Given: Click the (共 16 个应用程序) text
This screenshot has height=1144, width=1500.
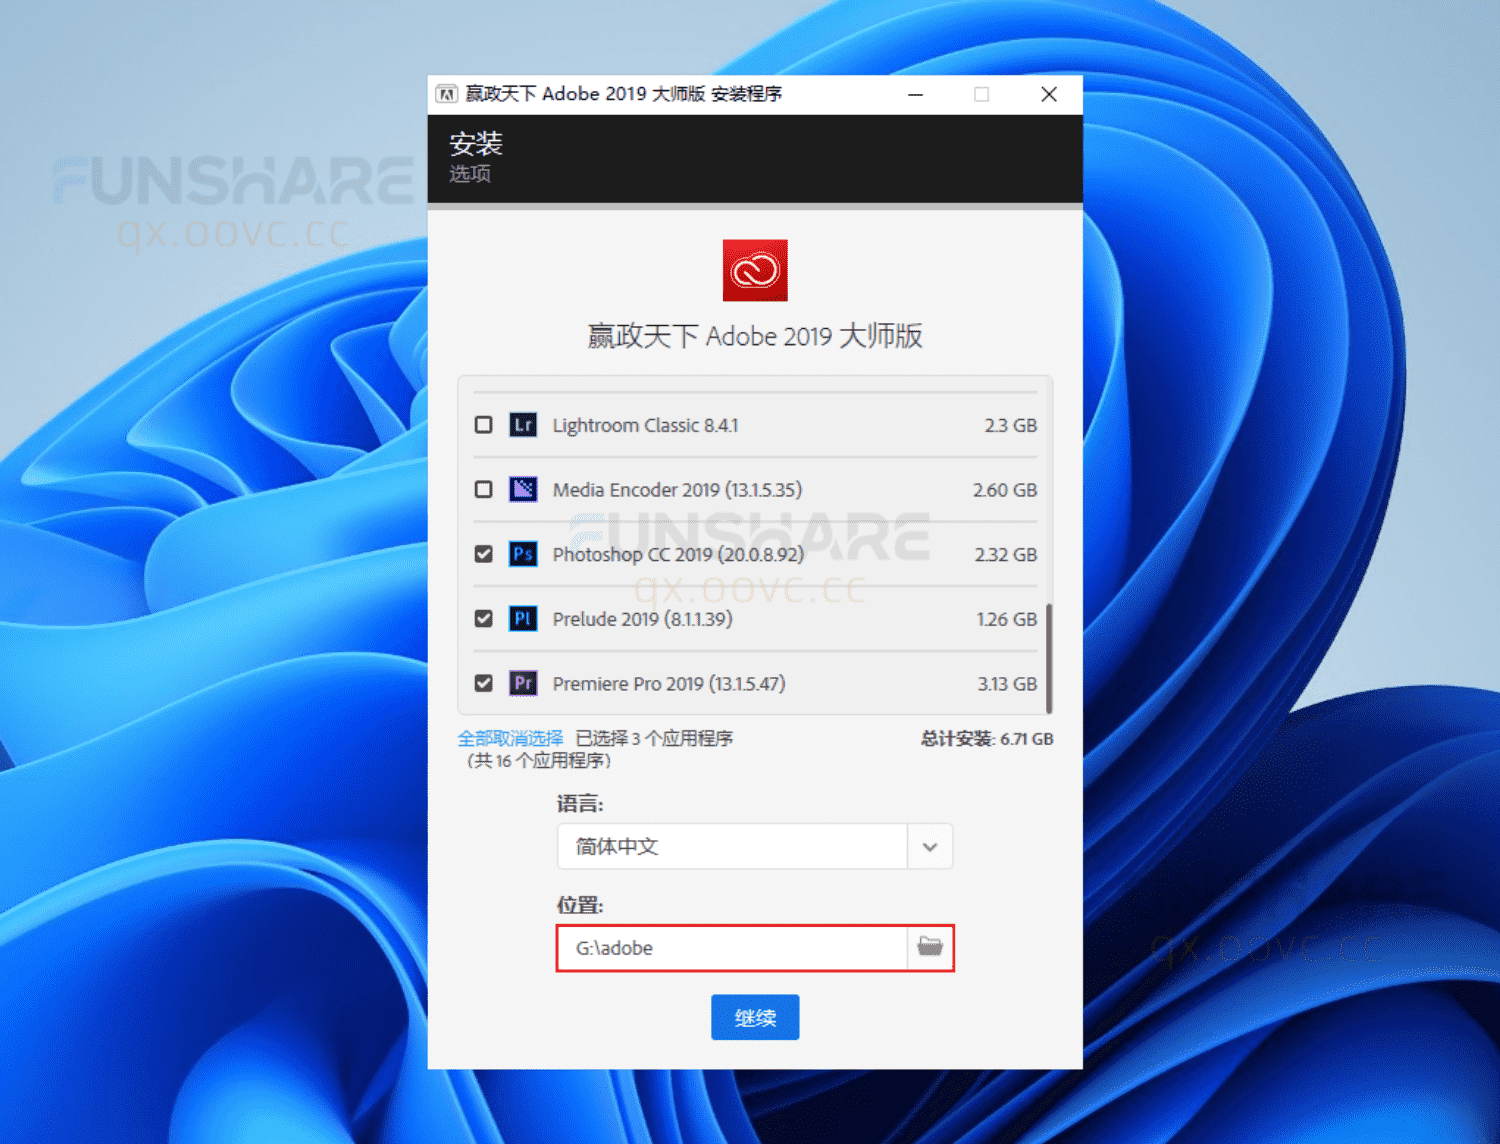Looking at the screenshot, I should pyautogui.click(x=539, y=760).
